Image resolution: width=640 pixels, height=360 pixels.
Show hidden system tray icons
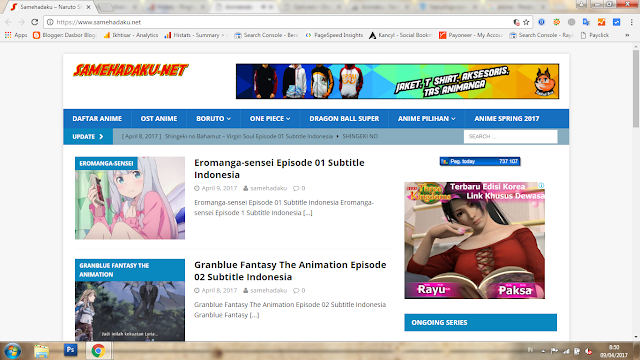tap(543, 351)
